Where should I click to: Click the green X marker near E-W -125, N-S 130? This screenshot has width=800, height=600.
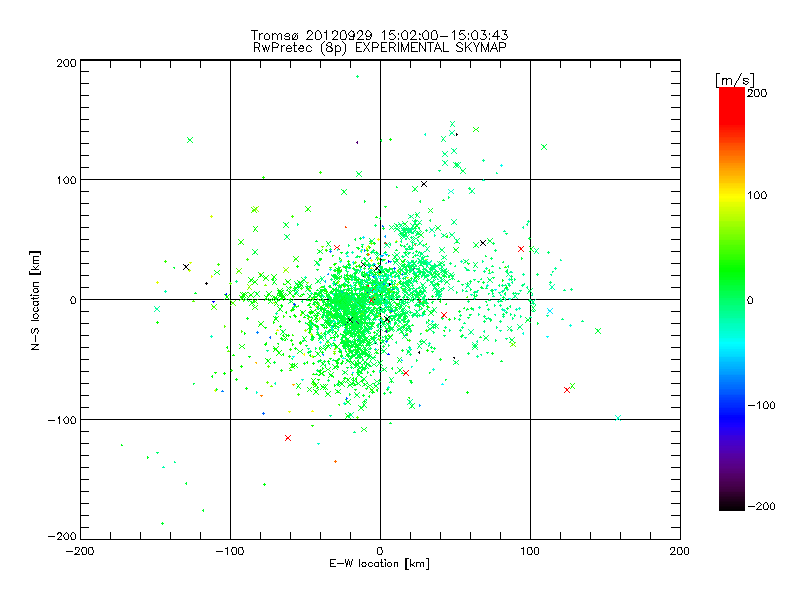(x=190, y=140)
